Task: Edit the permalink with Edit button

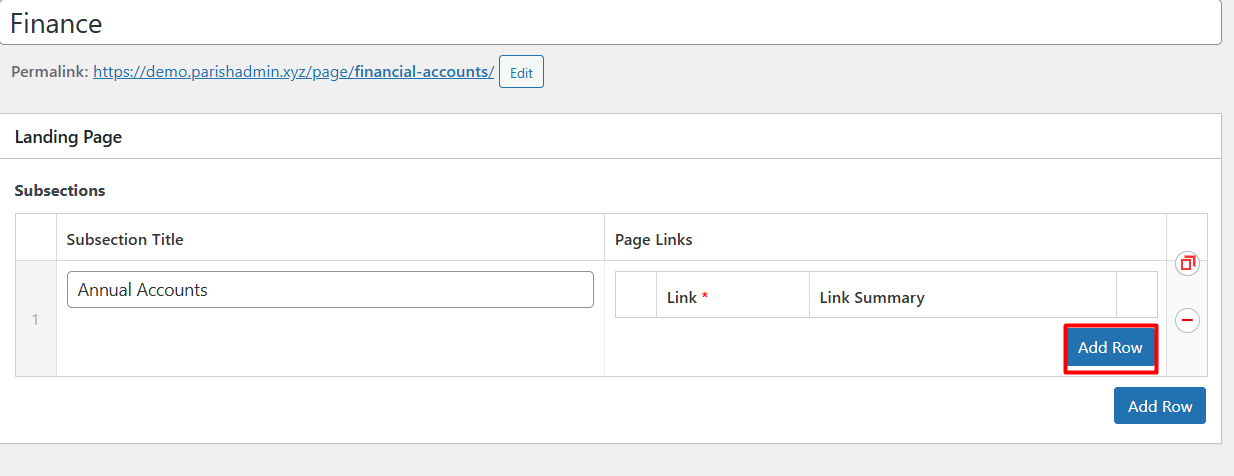Action: click(521, 73)
